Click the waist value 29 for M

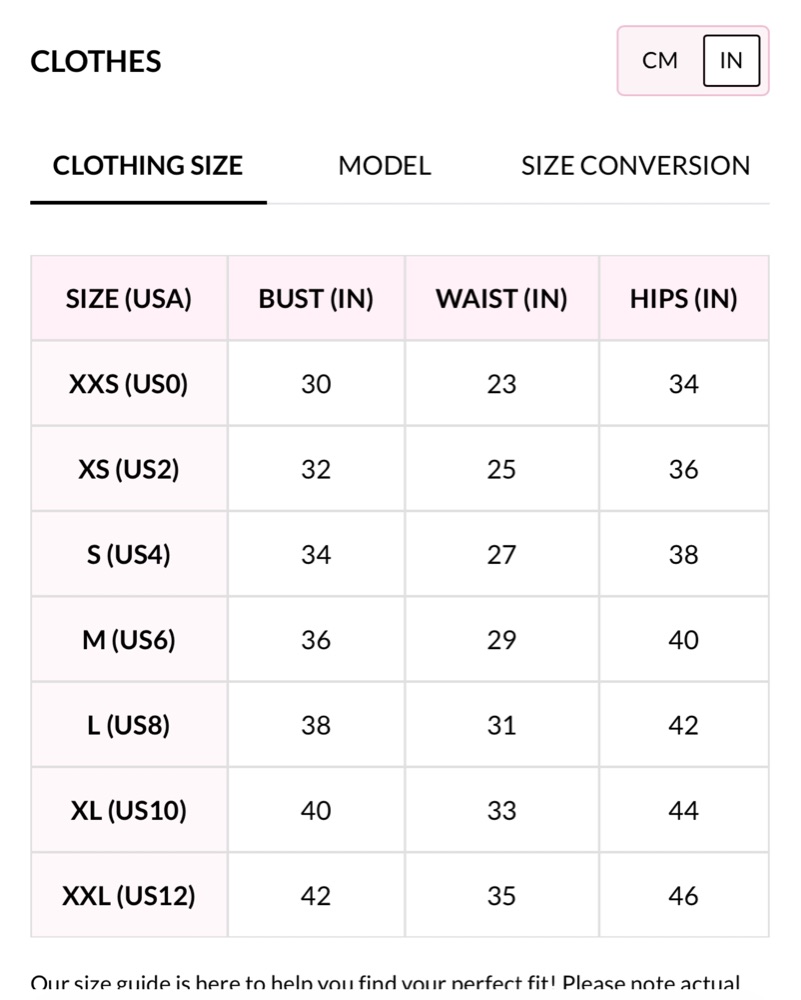coord(502,640)
